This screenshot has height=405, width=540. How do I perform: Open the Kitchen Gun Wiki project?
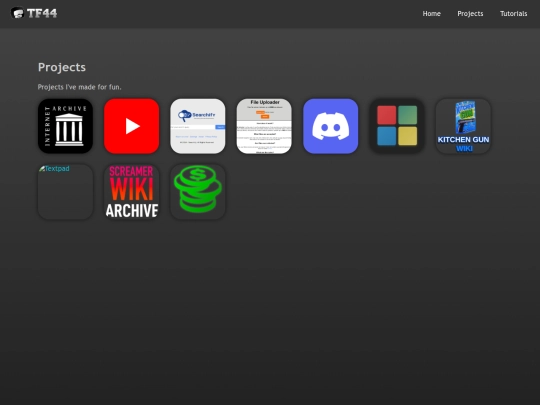click(463, 126)
